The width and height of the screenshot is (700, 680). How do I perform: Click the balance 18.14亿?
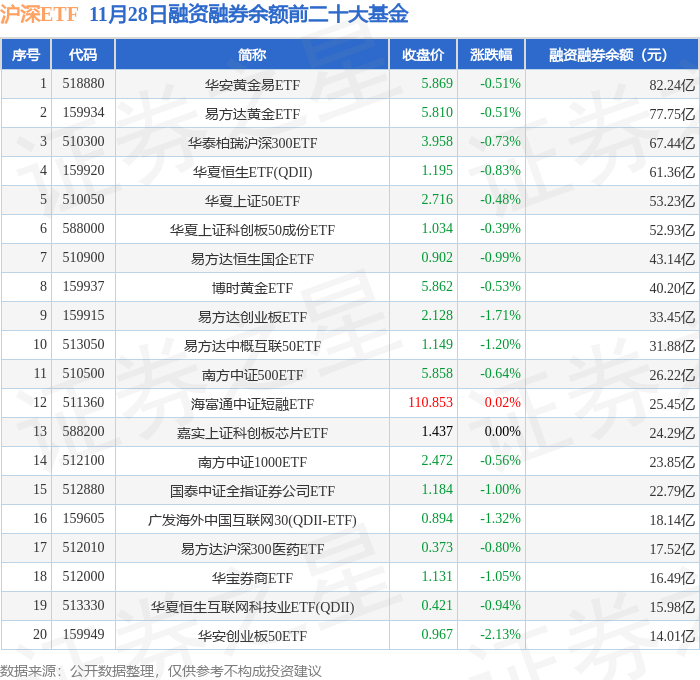point(672,520)
